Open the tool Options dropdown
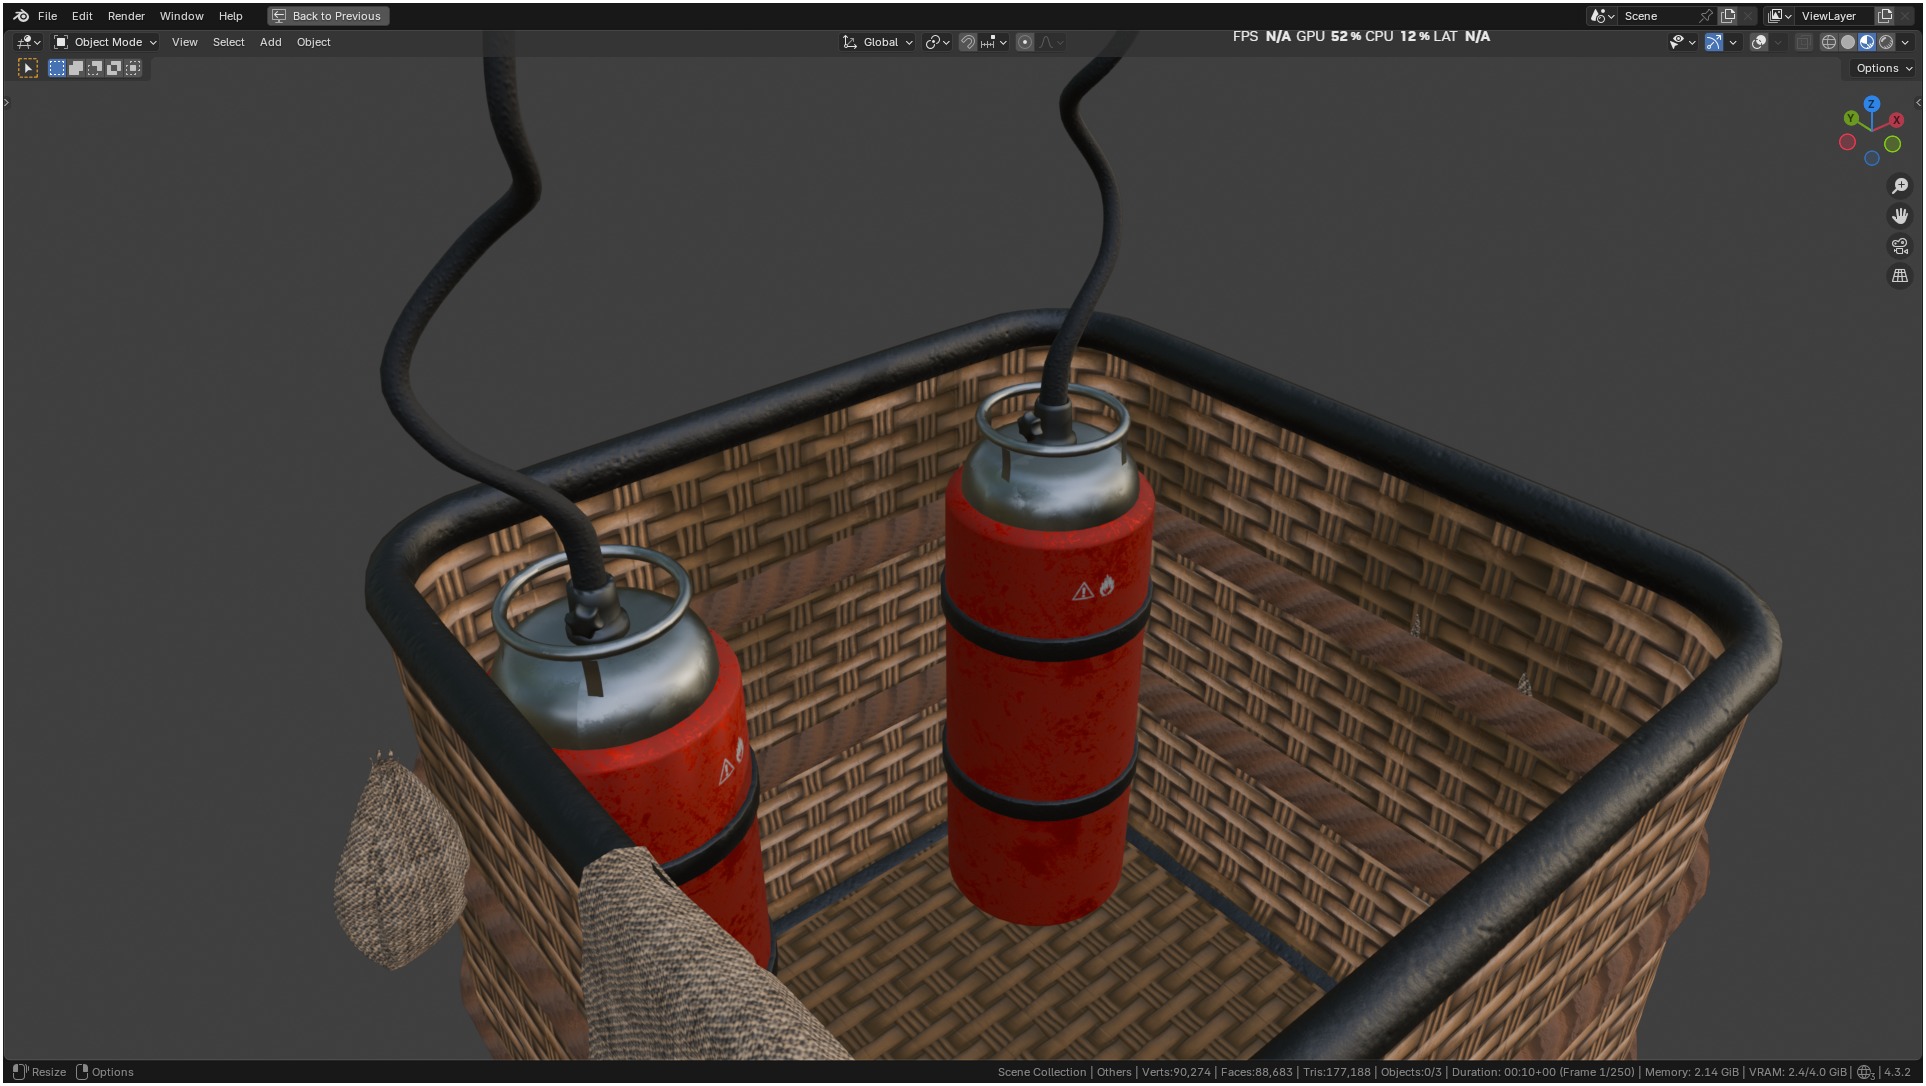Image resolution: width=1926 pixels, height=1086 pixels. coord(1884,68)
